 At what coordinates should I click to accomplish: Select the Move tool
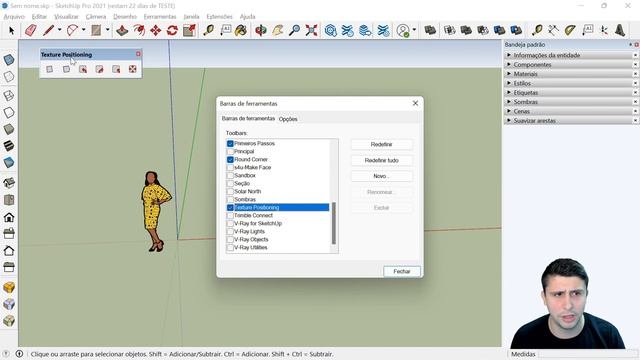[x=156, y=31]
